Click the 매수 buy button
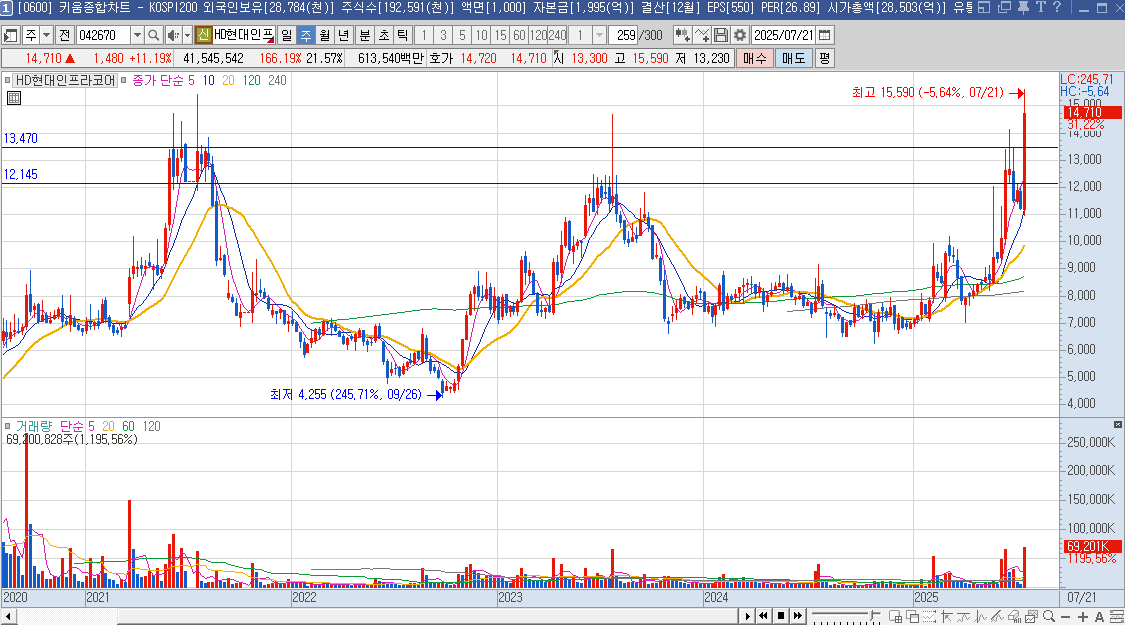This screenshot has height=625, width=1125. tap(755, 58)
